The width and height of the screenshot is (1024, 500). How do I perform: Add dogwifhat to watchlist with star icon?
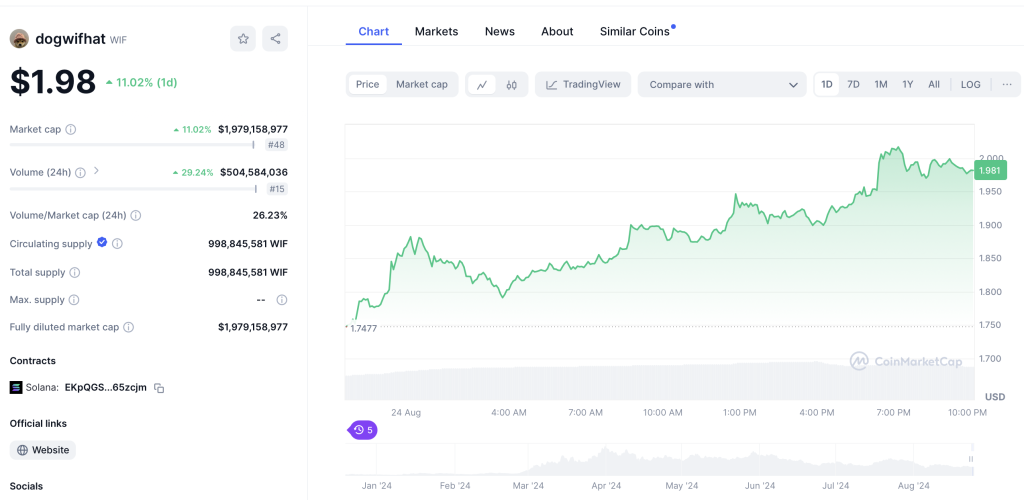tap(243, 39)
